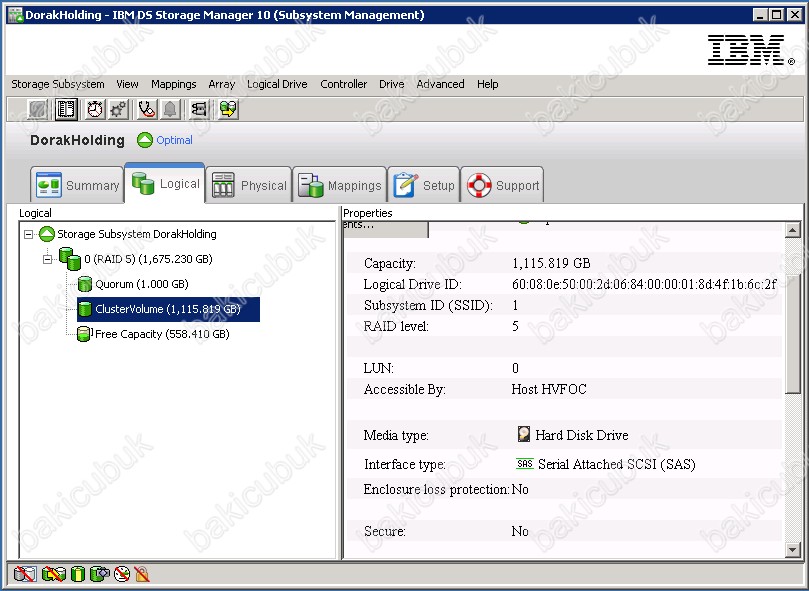This screenshot has height=591, width=809.
Task: Click the 'Host HVFOC' accessible by value
Action: (549, 389)
